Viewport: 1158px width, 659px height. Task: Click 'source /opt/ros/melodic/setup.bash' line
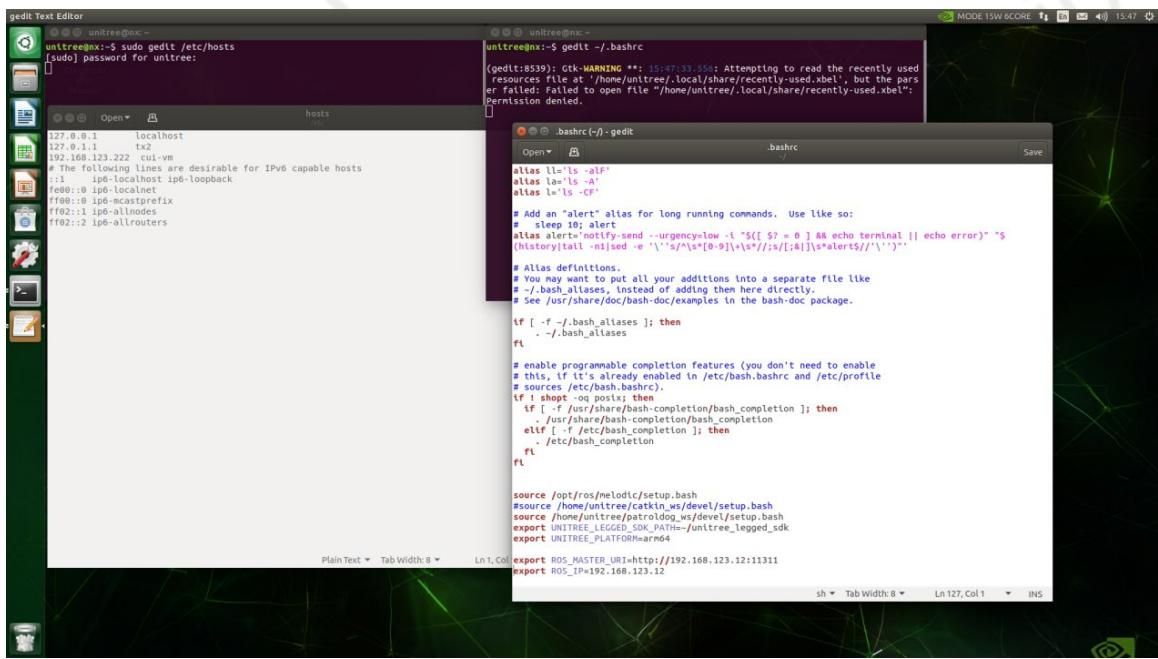click(605, 495)
